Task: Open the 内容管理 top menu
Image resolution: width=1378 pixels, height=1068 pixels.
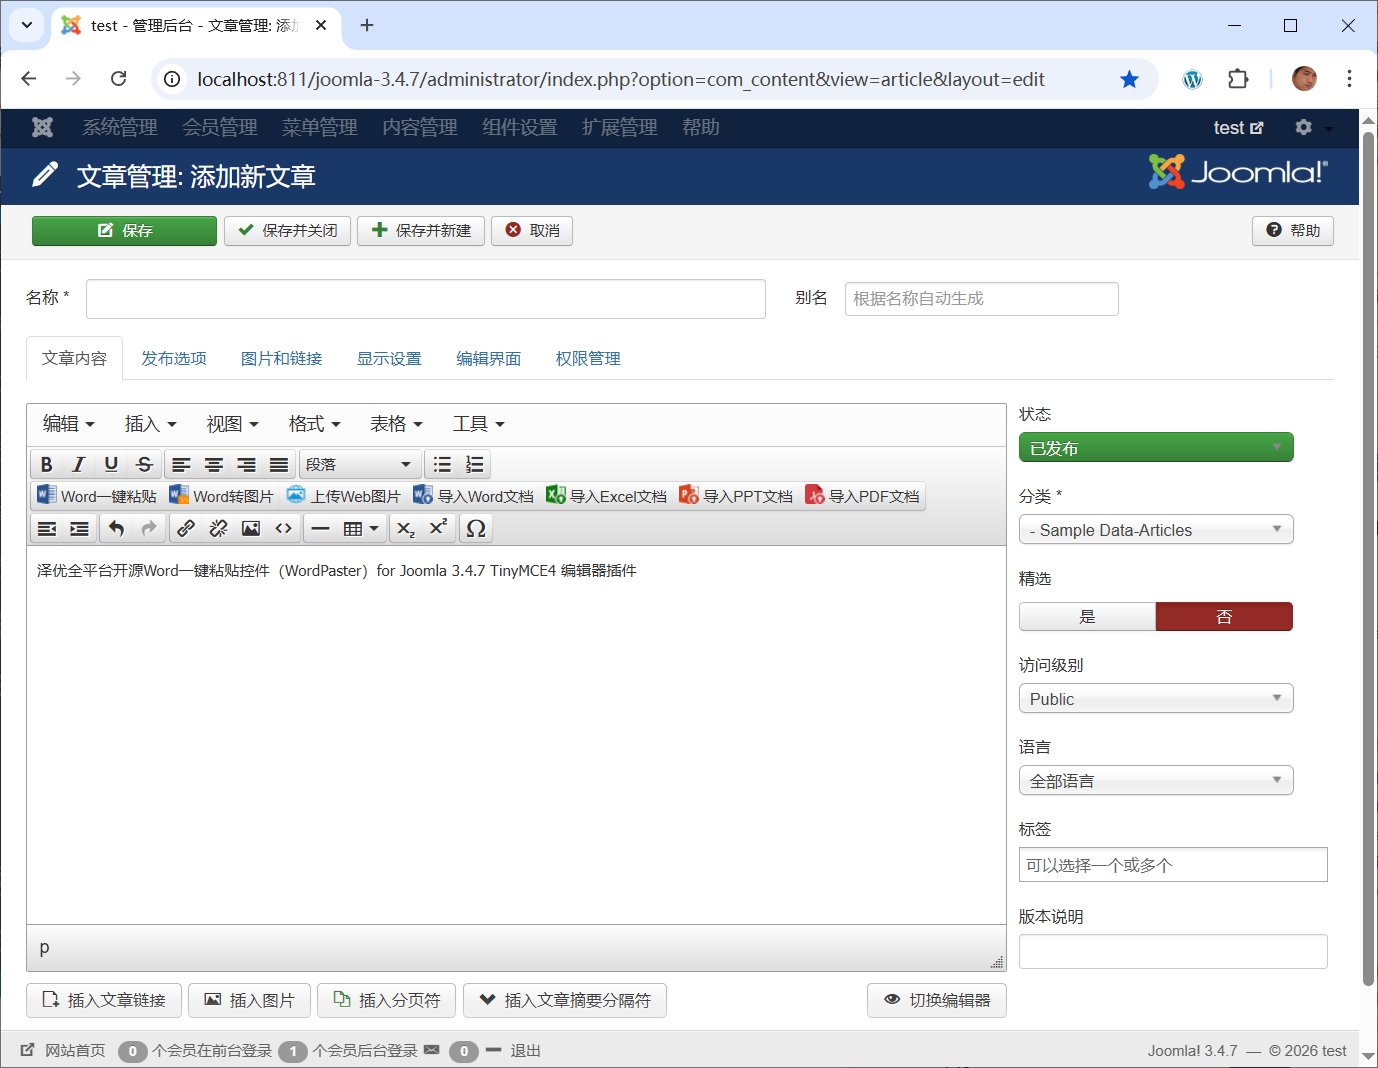Action: pyautogui.click(x=420, y=127)
